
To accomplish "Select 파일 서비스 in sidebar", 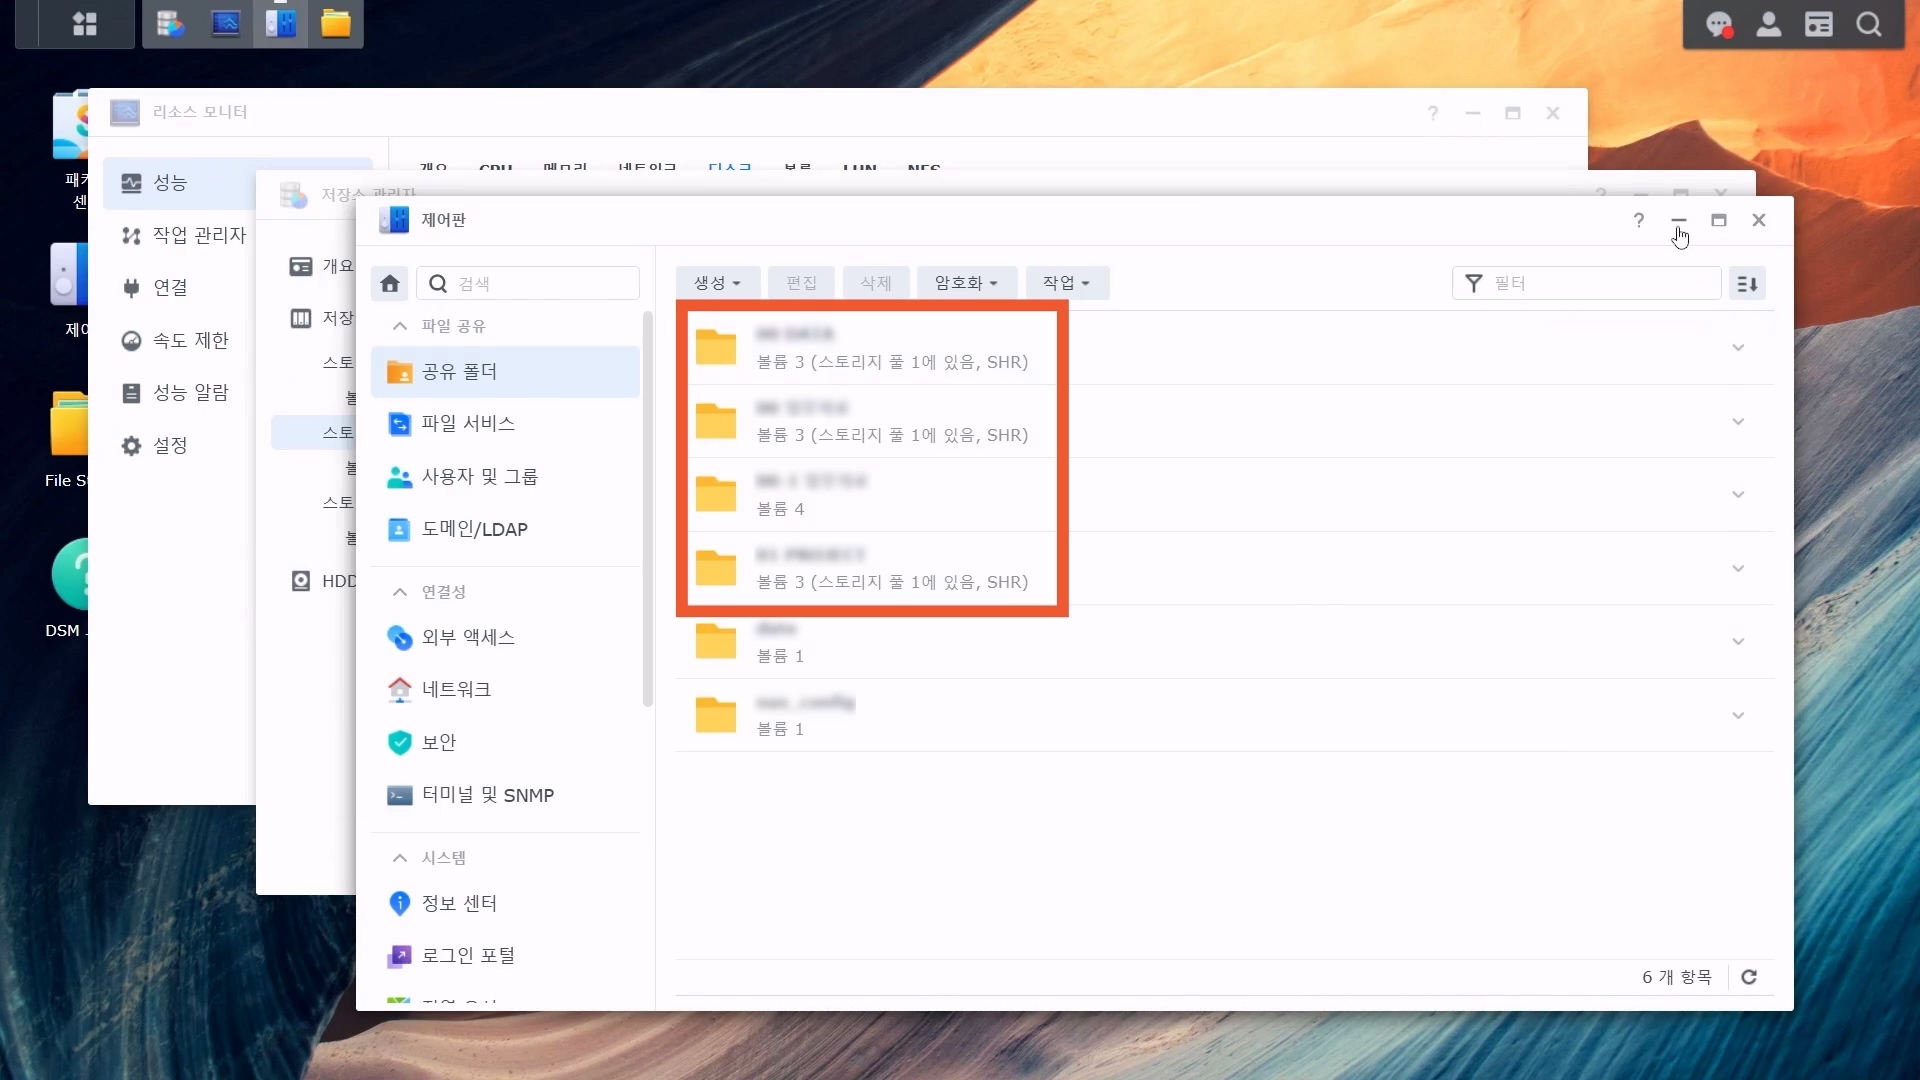I will [468, 424].
